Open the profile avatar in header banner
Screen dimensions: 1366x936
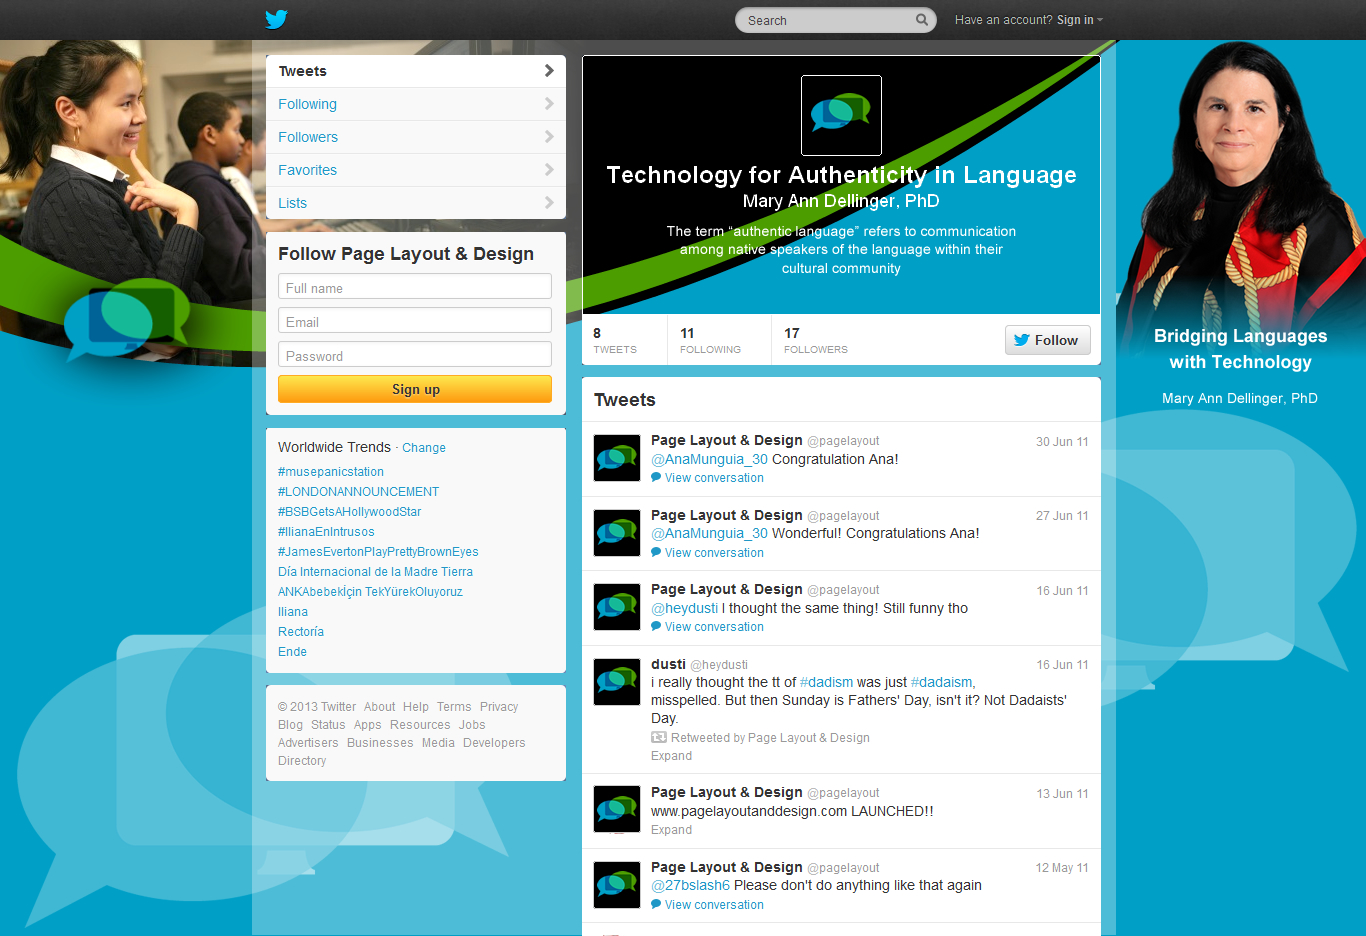tap(841, 115)
